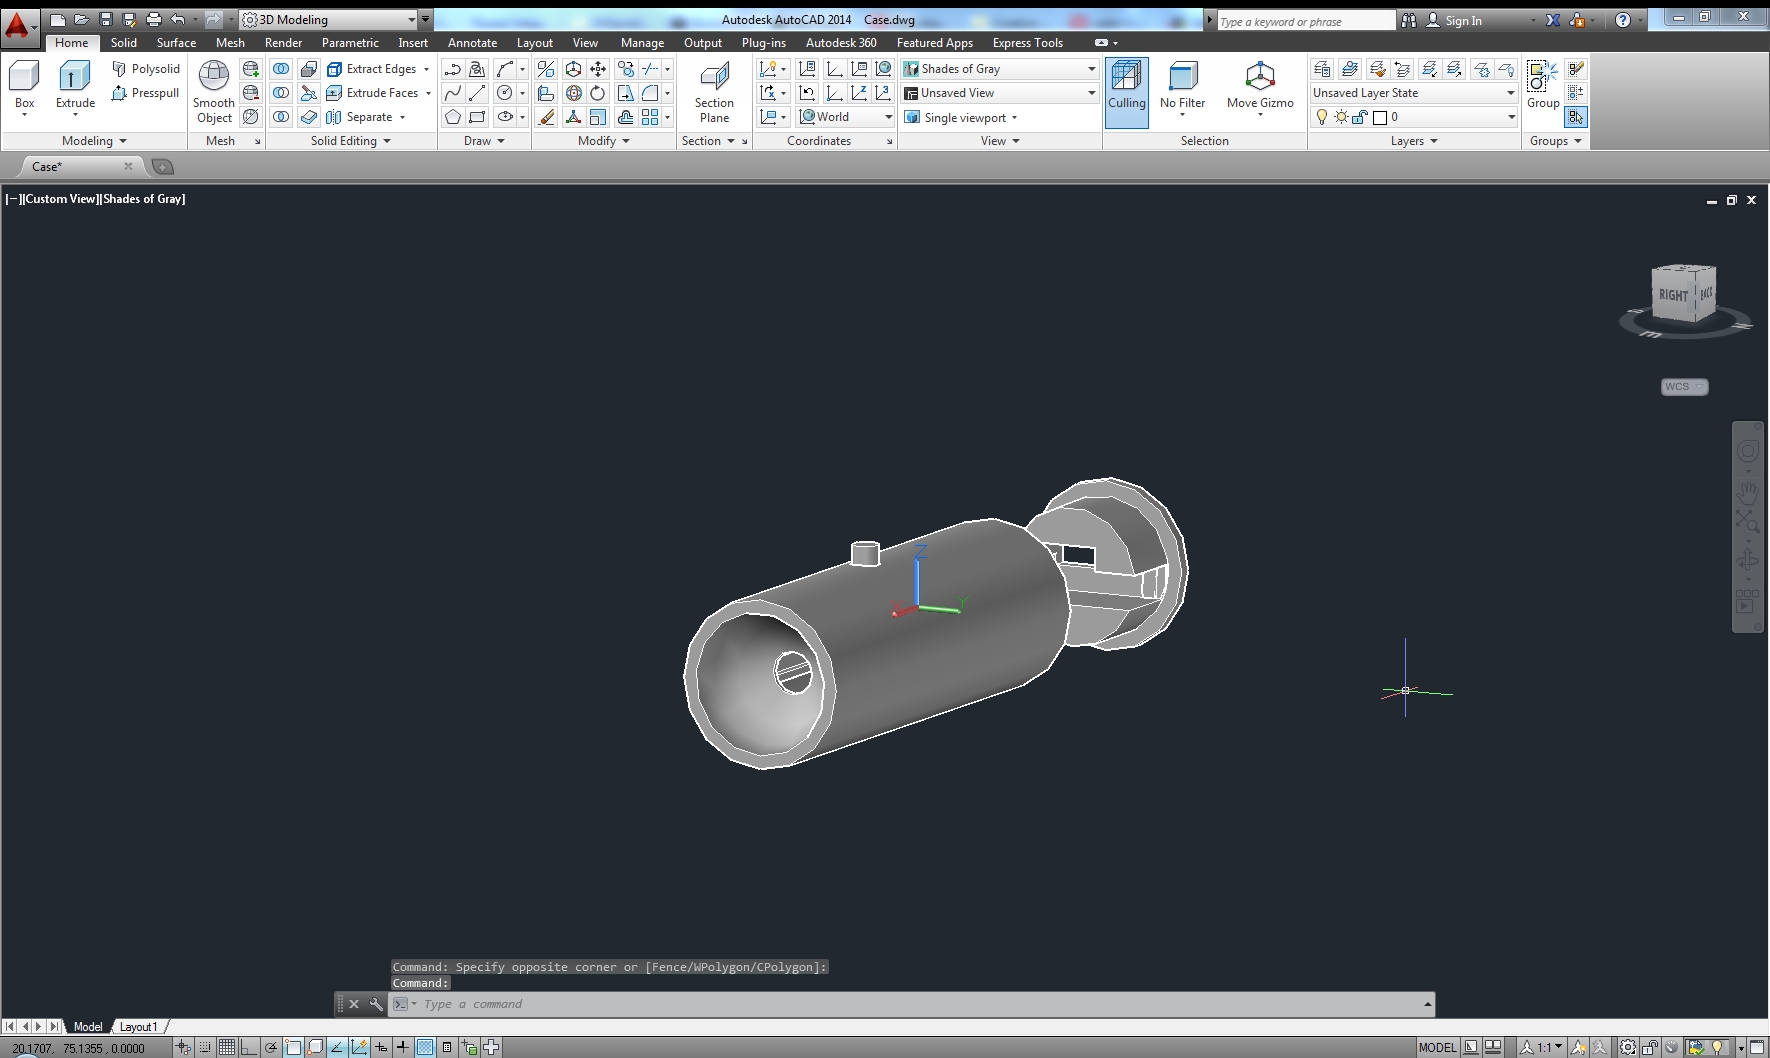The height and width of the screenshot is (1058, 1770).
Task: Open the Unsaved View dropdown
Action: pyautogui.click(x=999, y=93)
